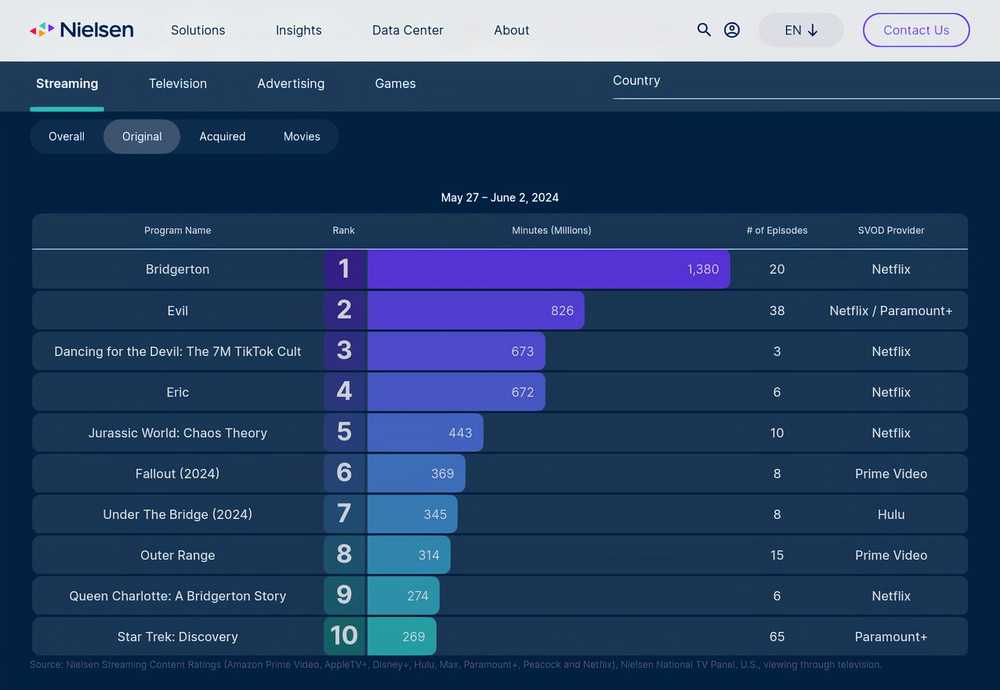Click the Nielsen logo
1000x690 pixels.
[82, 30]
